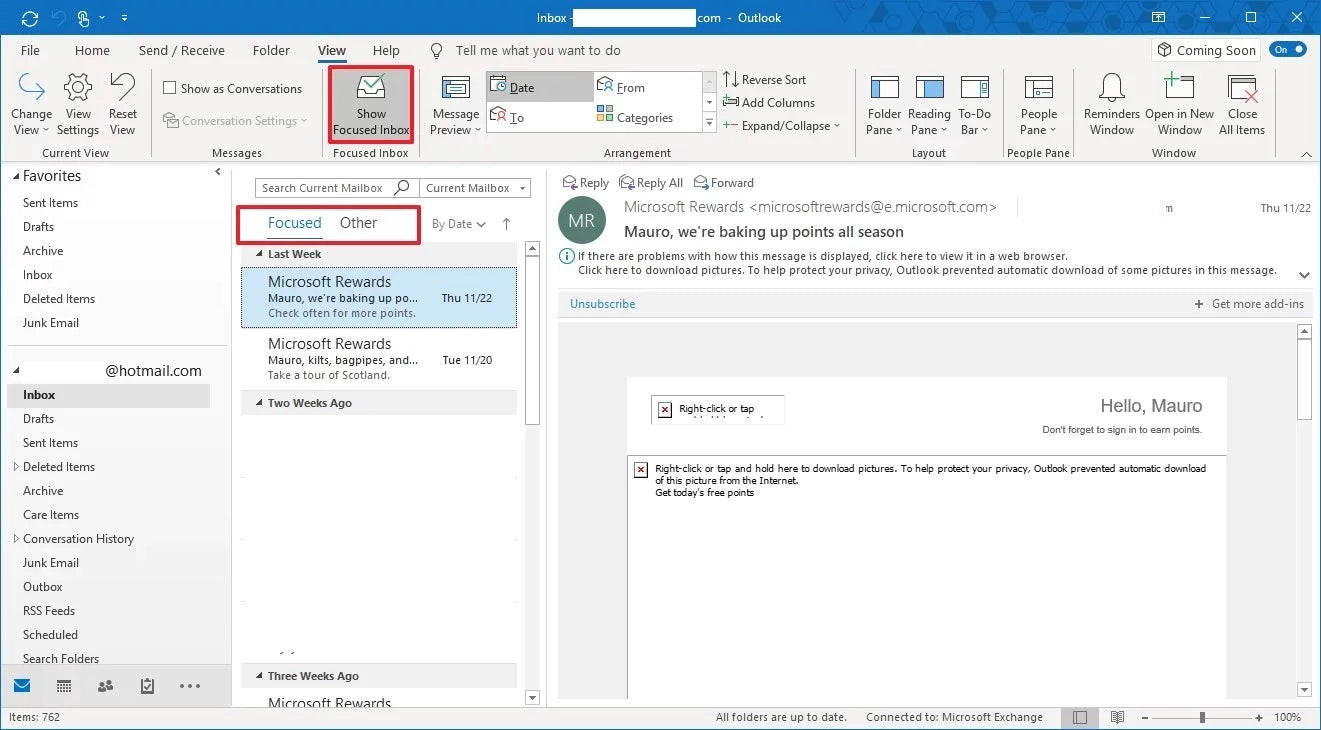This screenshot has width=1321, height=730.
Task: Open the Send / Receive ribbon tab
Action: pyautogui.click(x=181, y=51)
